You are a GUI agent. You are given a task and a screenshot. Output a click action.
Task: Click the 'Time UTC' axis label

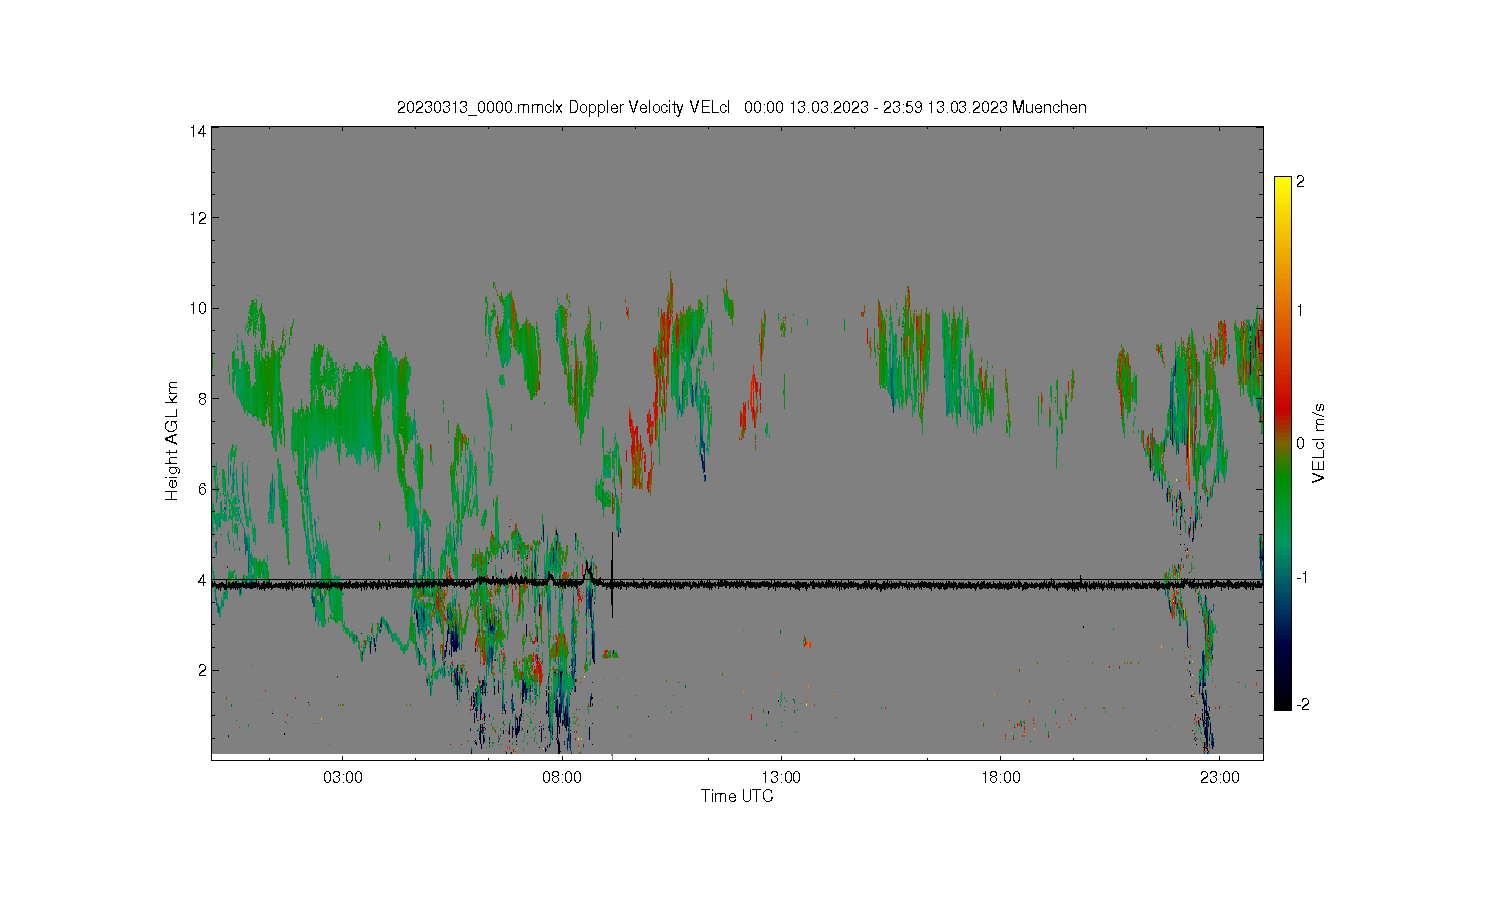(x=737, y=796)
